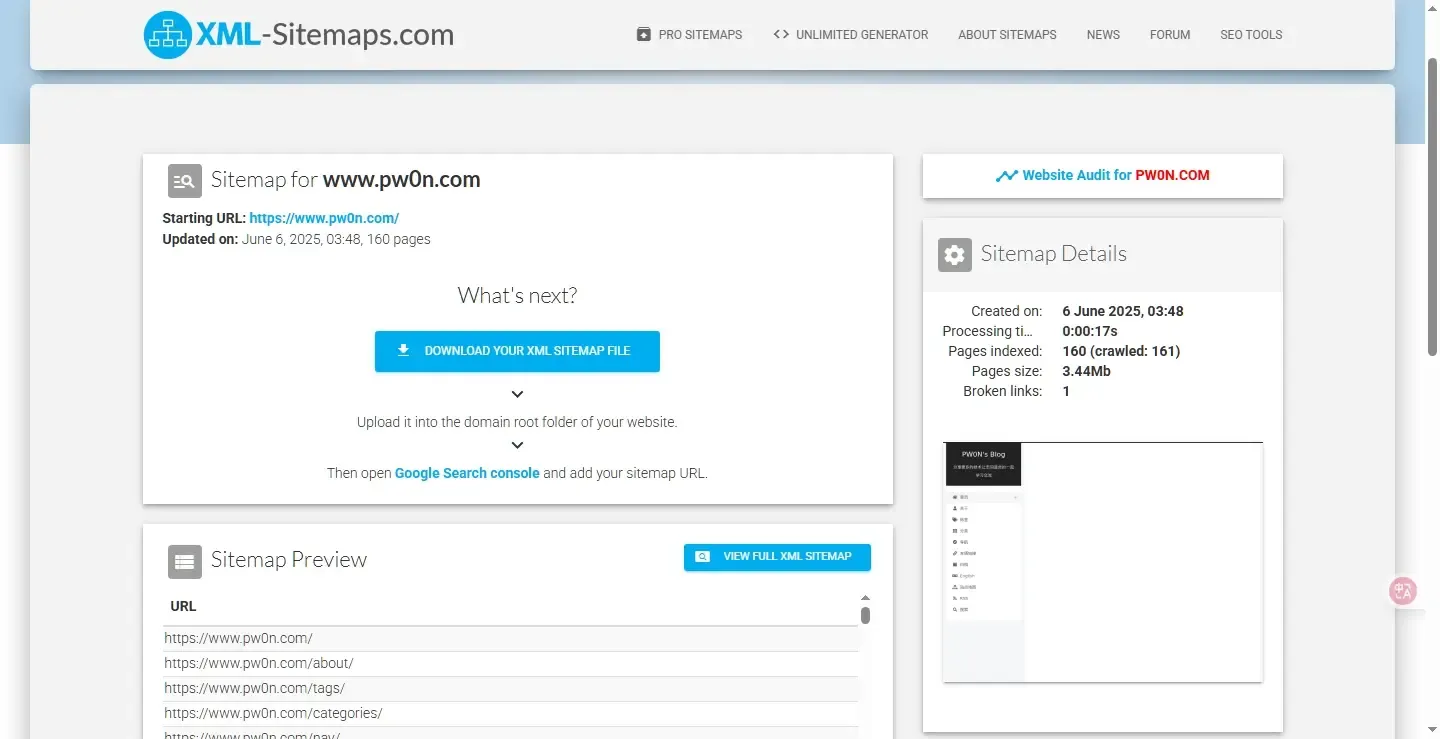Click the Pages size value 3.44Mb
This screenshot has height=739, width=1440.
1086,371
